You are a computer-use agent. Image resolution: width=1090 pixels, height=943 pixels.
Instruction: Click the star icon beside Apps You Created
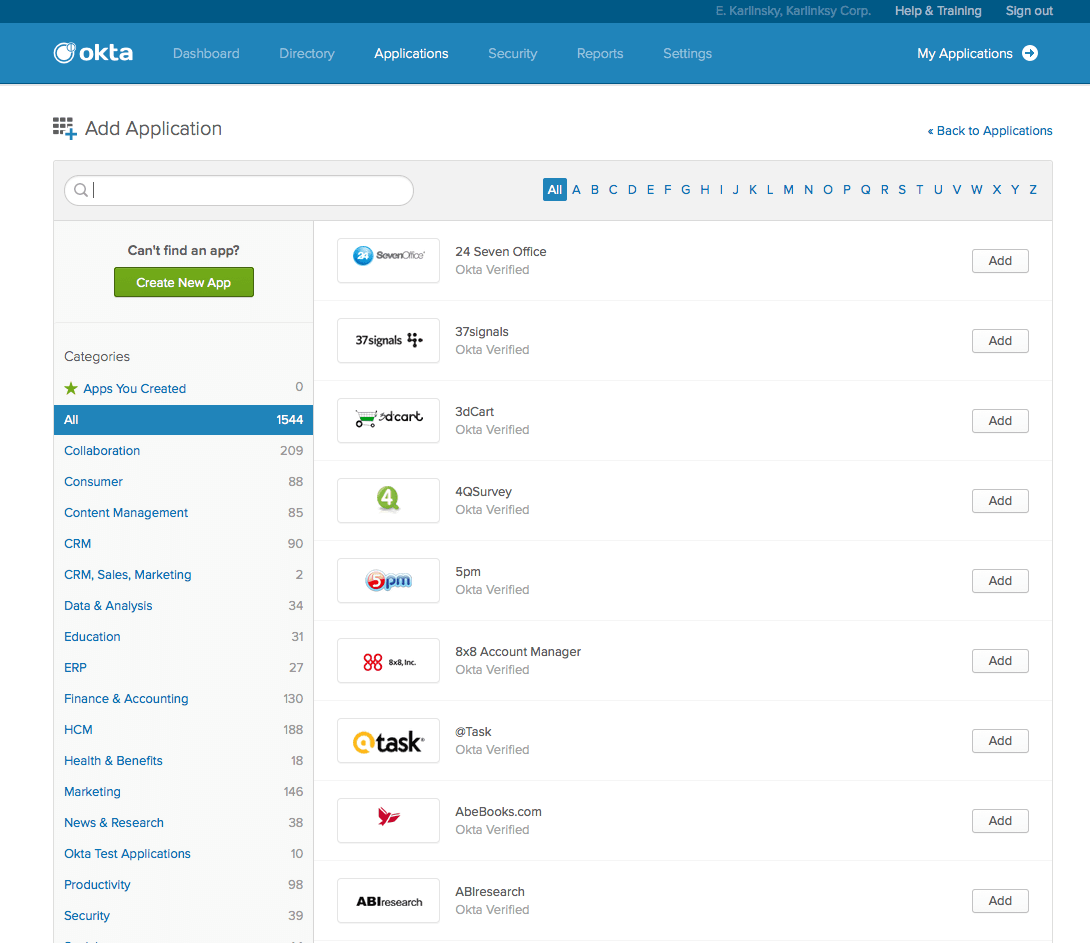click(x=71, y=388)
